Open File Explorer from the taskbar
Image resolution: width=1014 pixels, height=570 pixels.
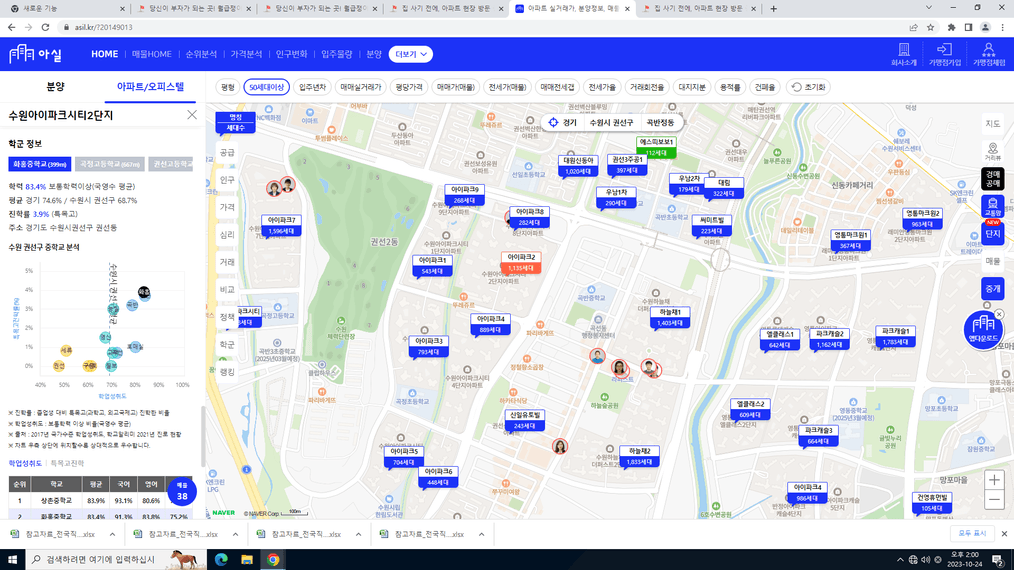pyautogui.click(x=247, y=559)
